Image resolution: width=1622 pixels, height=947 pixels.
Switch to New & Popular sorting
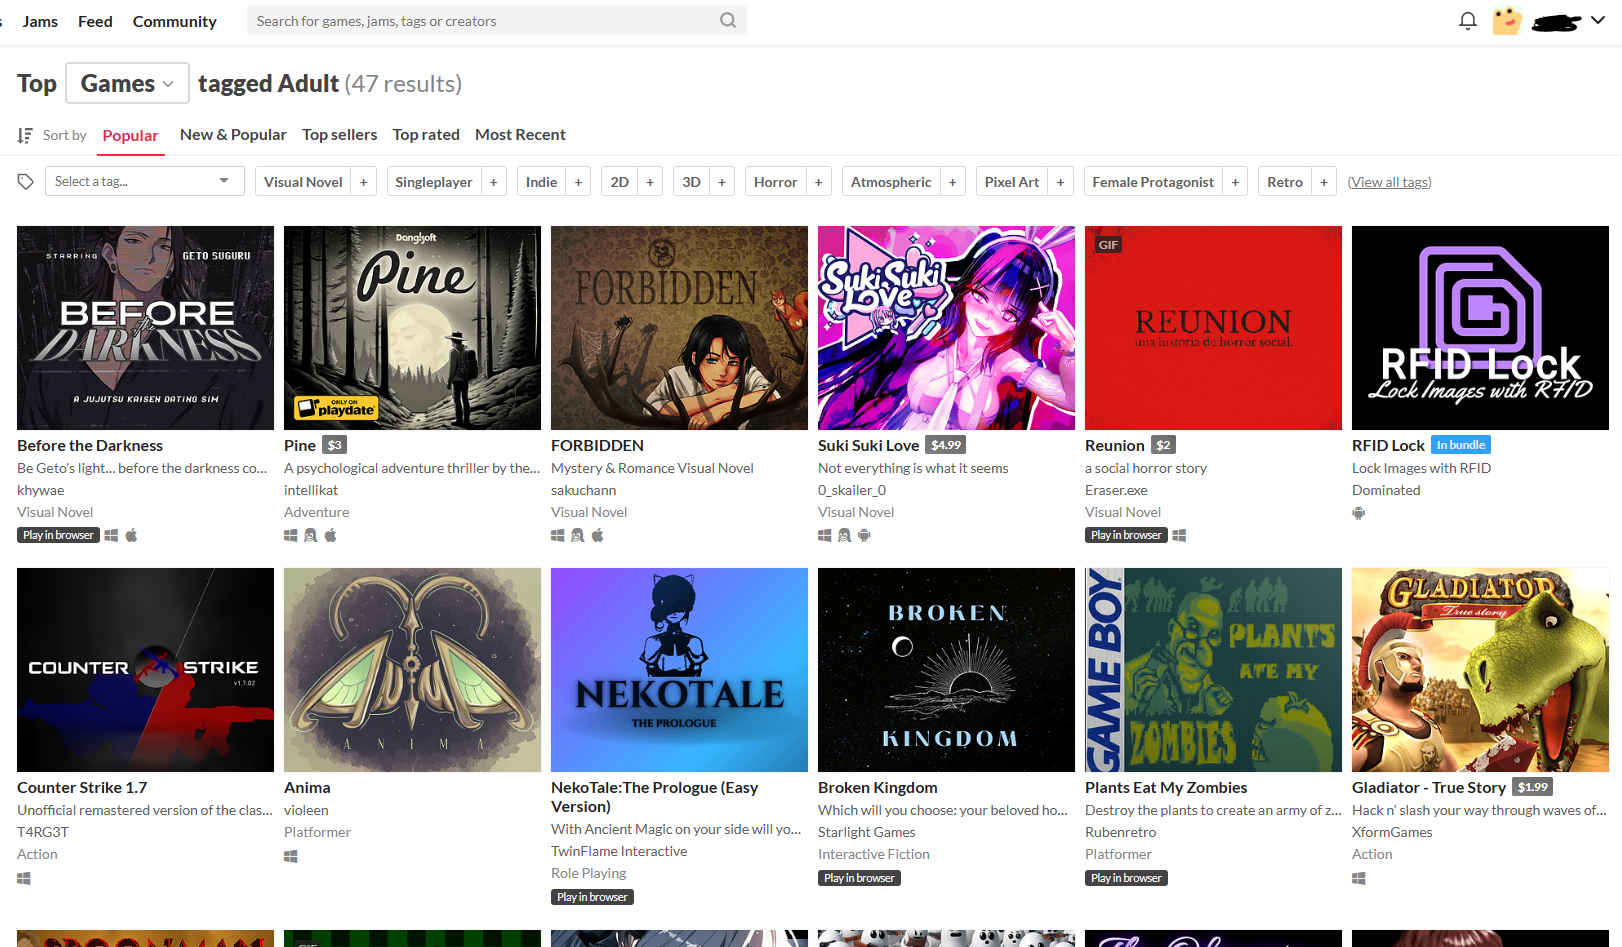(x=233, y=134)
